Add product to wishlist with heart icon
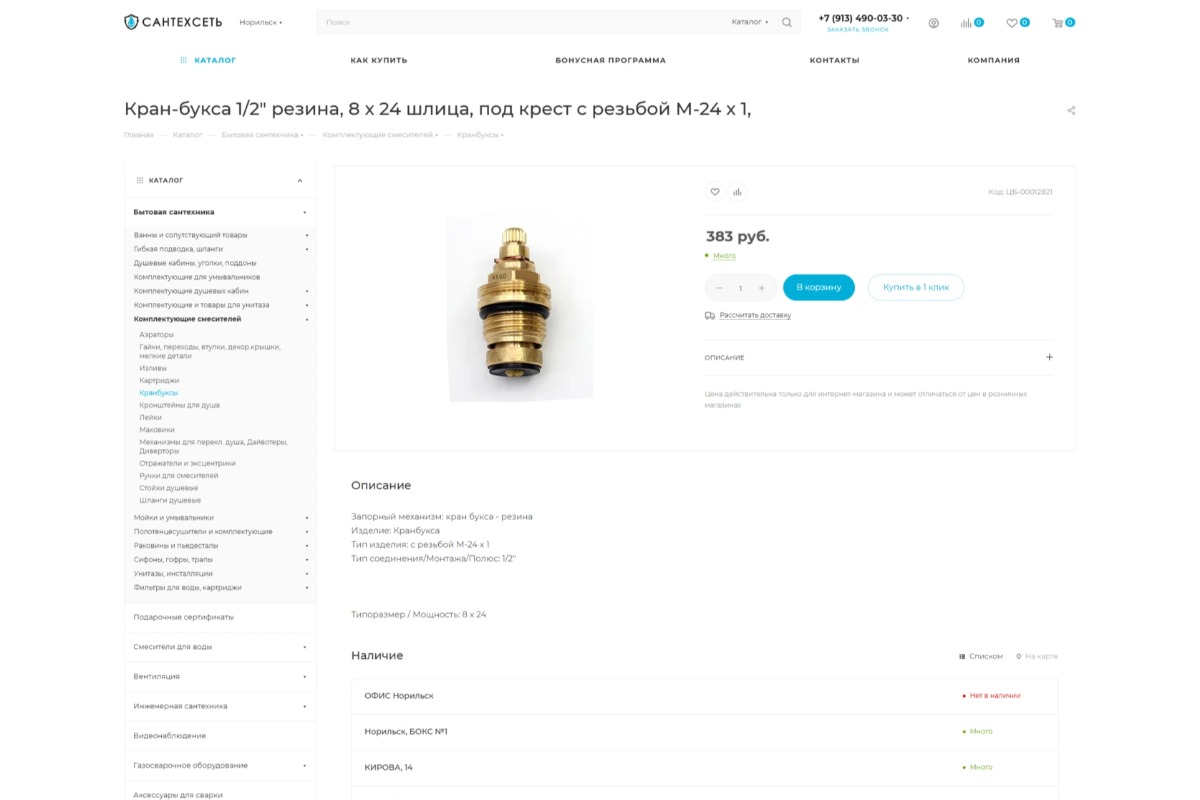Image resolution: width=1200 pixels, height=800 pixels. (x=714, y=192)
